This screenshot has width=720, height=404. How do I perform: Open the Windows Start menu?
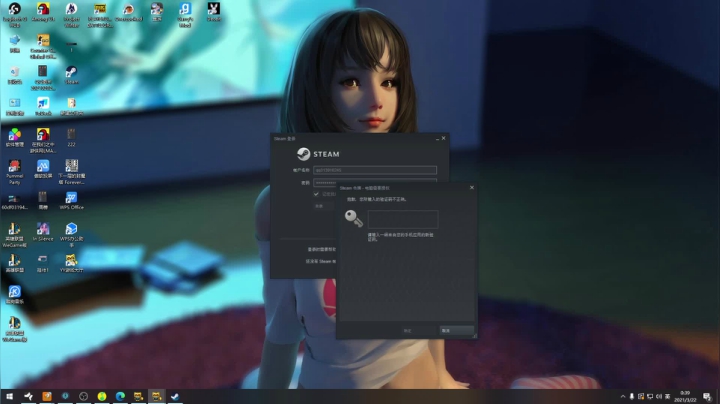tap(9, 396)
